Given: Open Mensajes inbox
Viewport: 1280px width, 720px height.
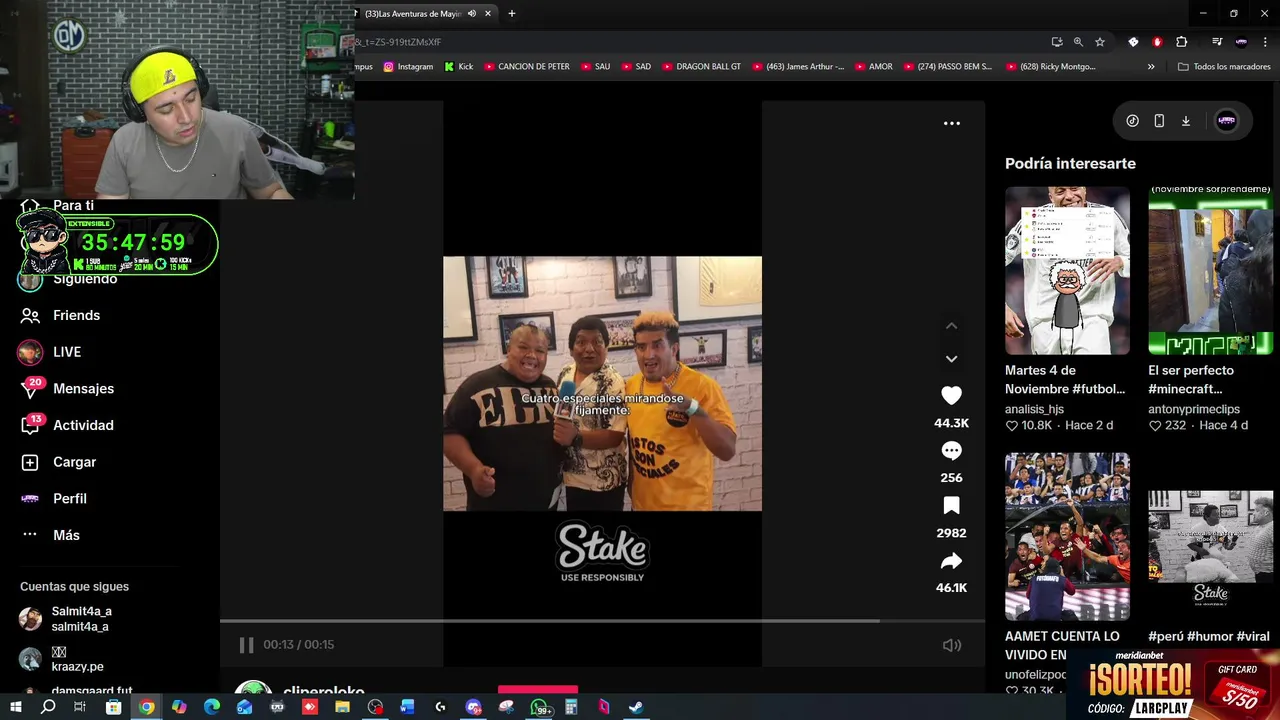Looking at the screenshot, I should point(68,388).
